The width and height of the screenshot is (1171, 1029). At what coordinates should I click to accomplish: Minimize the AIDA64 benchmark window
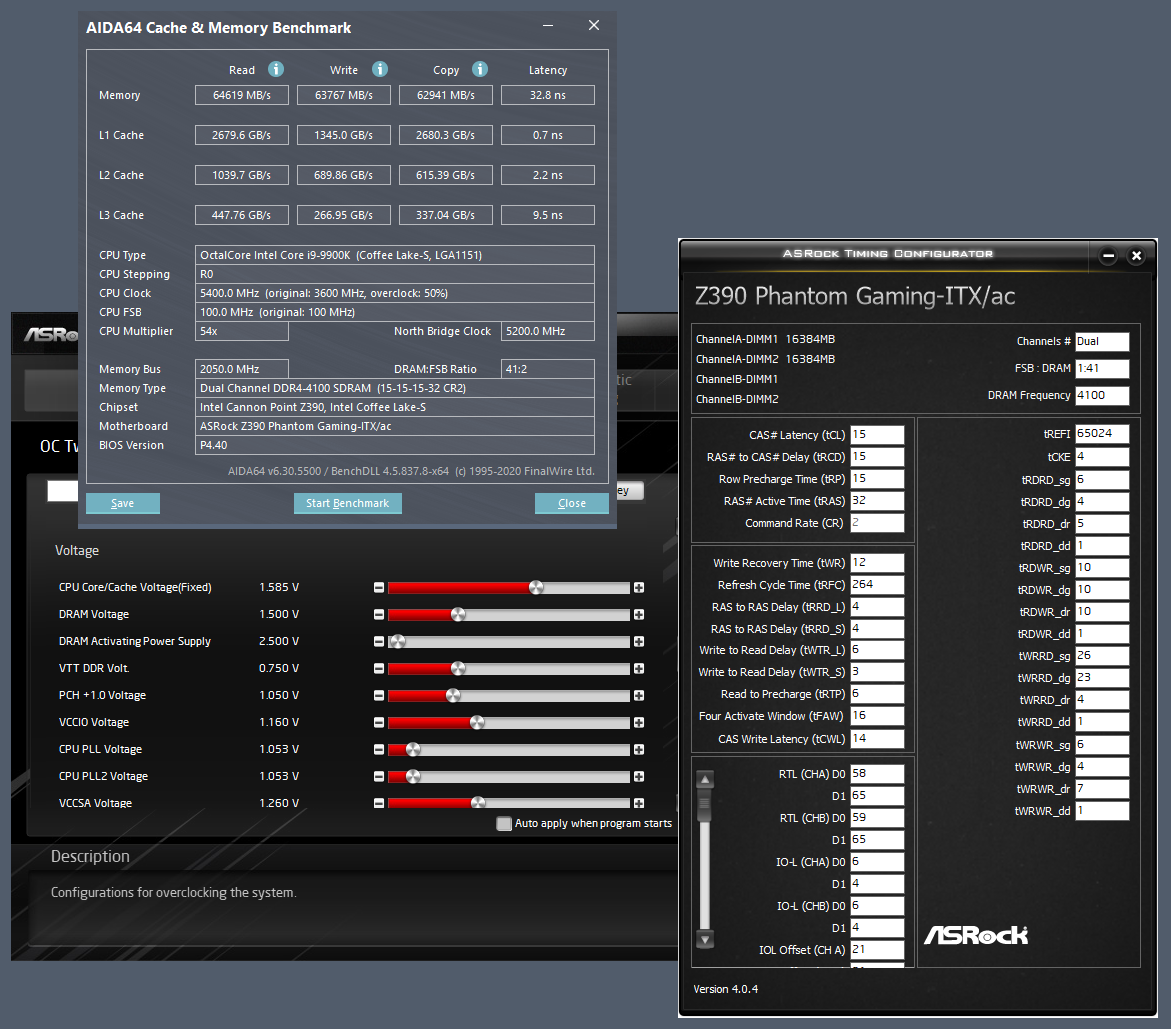[x=548, y=25]
